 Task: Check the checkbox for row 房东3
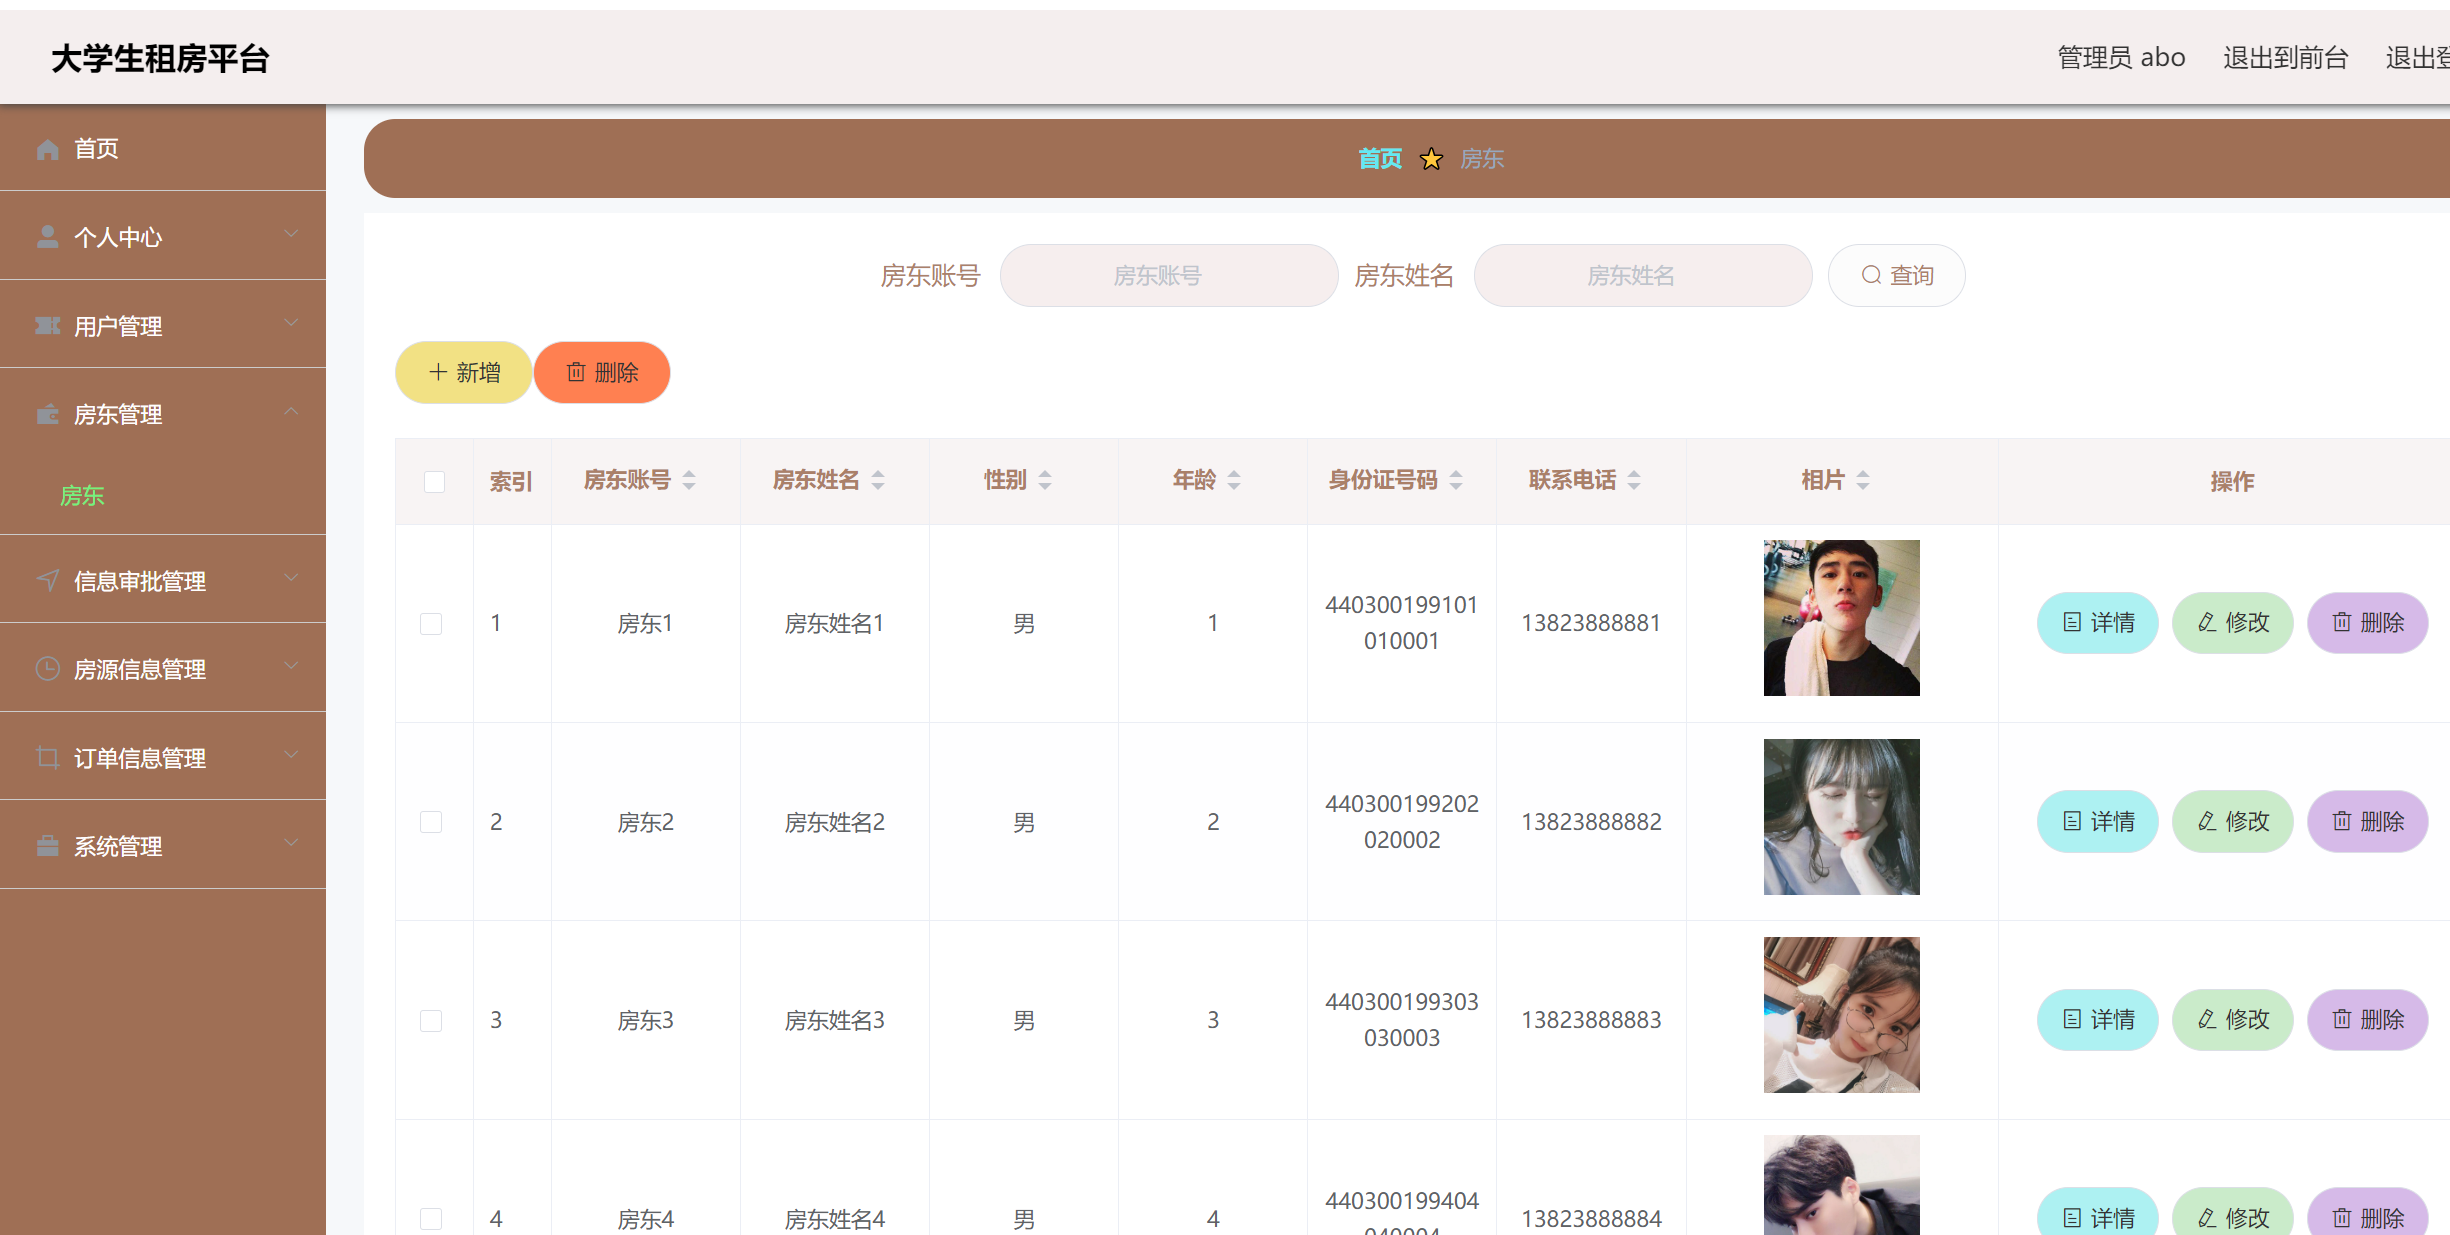coord(431,1021)
